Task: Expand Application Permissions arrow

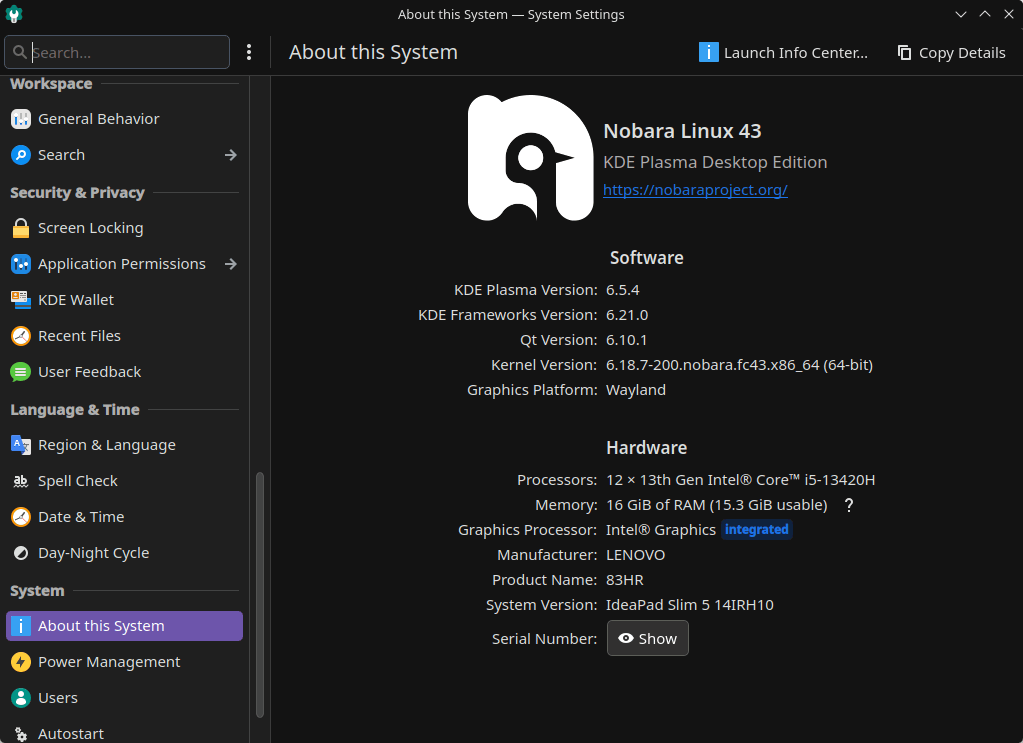Action: click(x=231, y=264)
